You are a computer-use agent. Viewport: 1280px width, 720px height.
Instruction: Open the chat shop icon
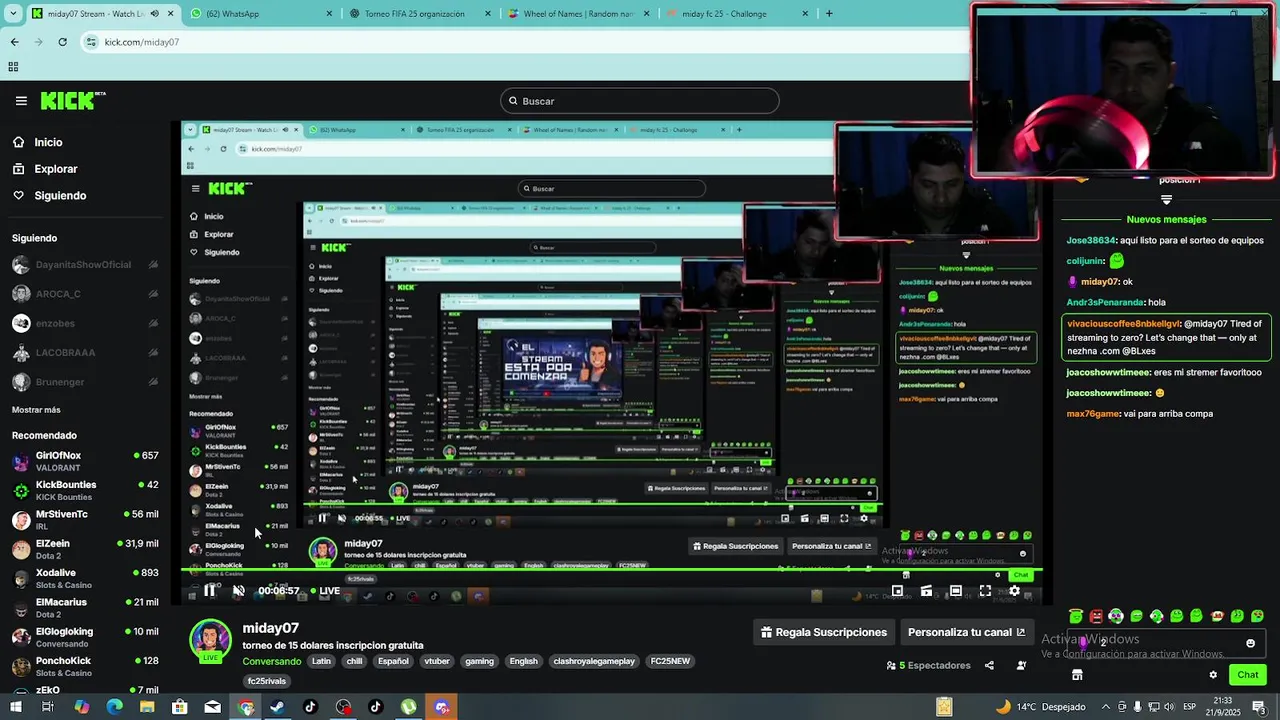click(x=1077, y=675)
